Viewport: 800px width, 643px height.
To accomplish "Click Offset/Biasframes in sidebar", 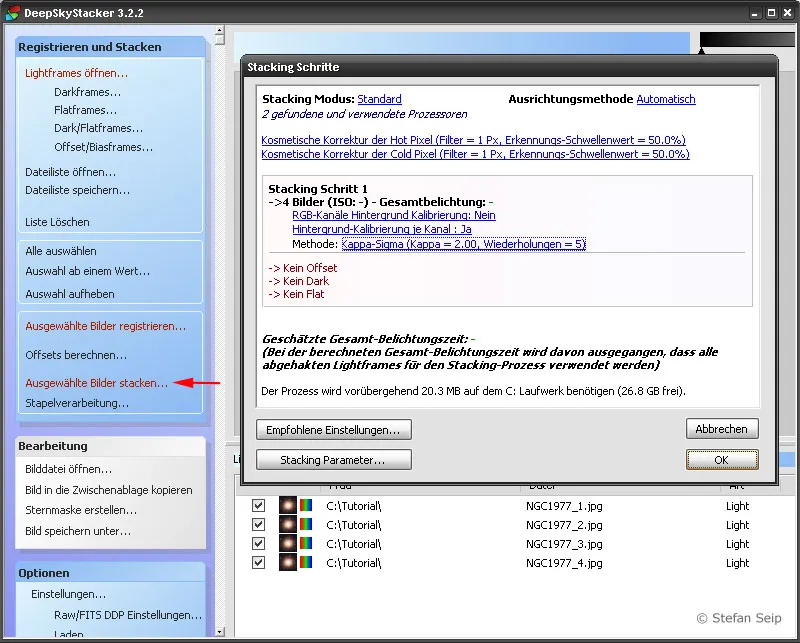I will (x=104, y=147).
